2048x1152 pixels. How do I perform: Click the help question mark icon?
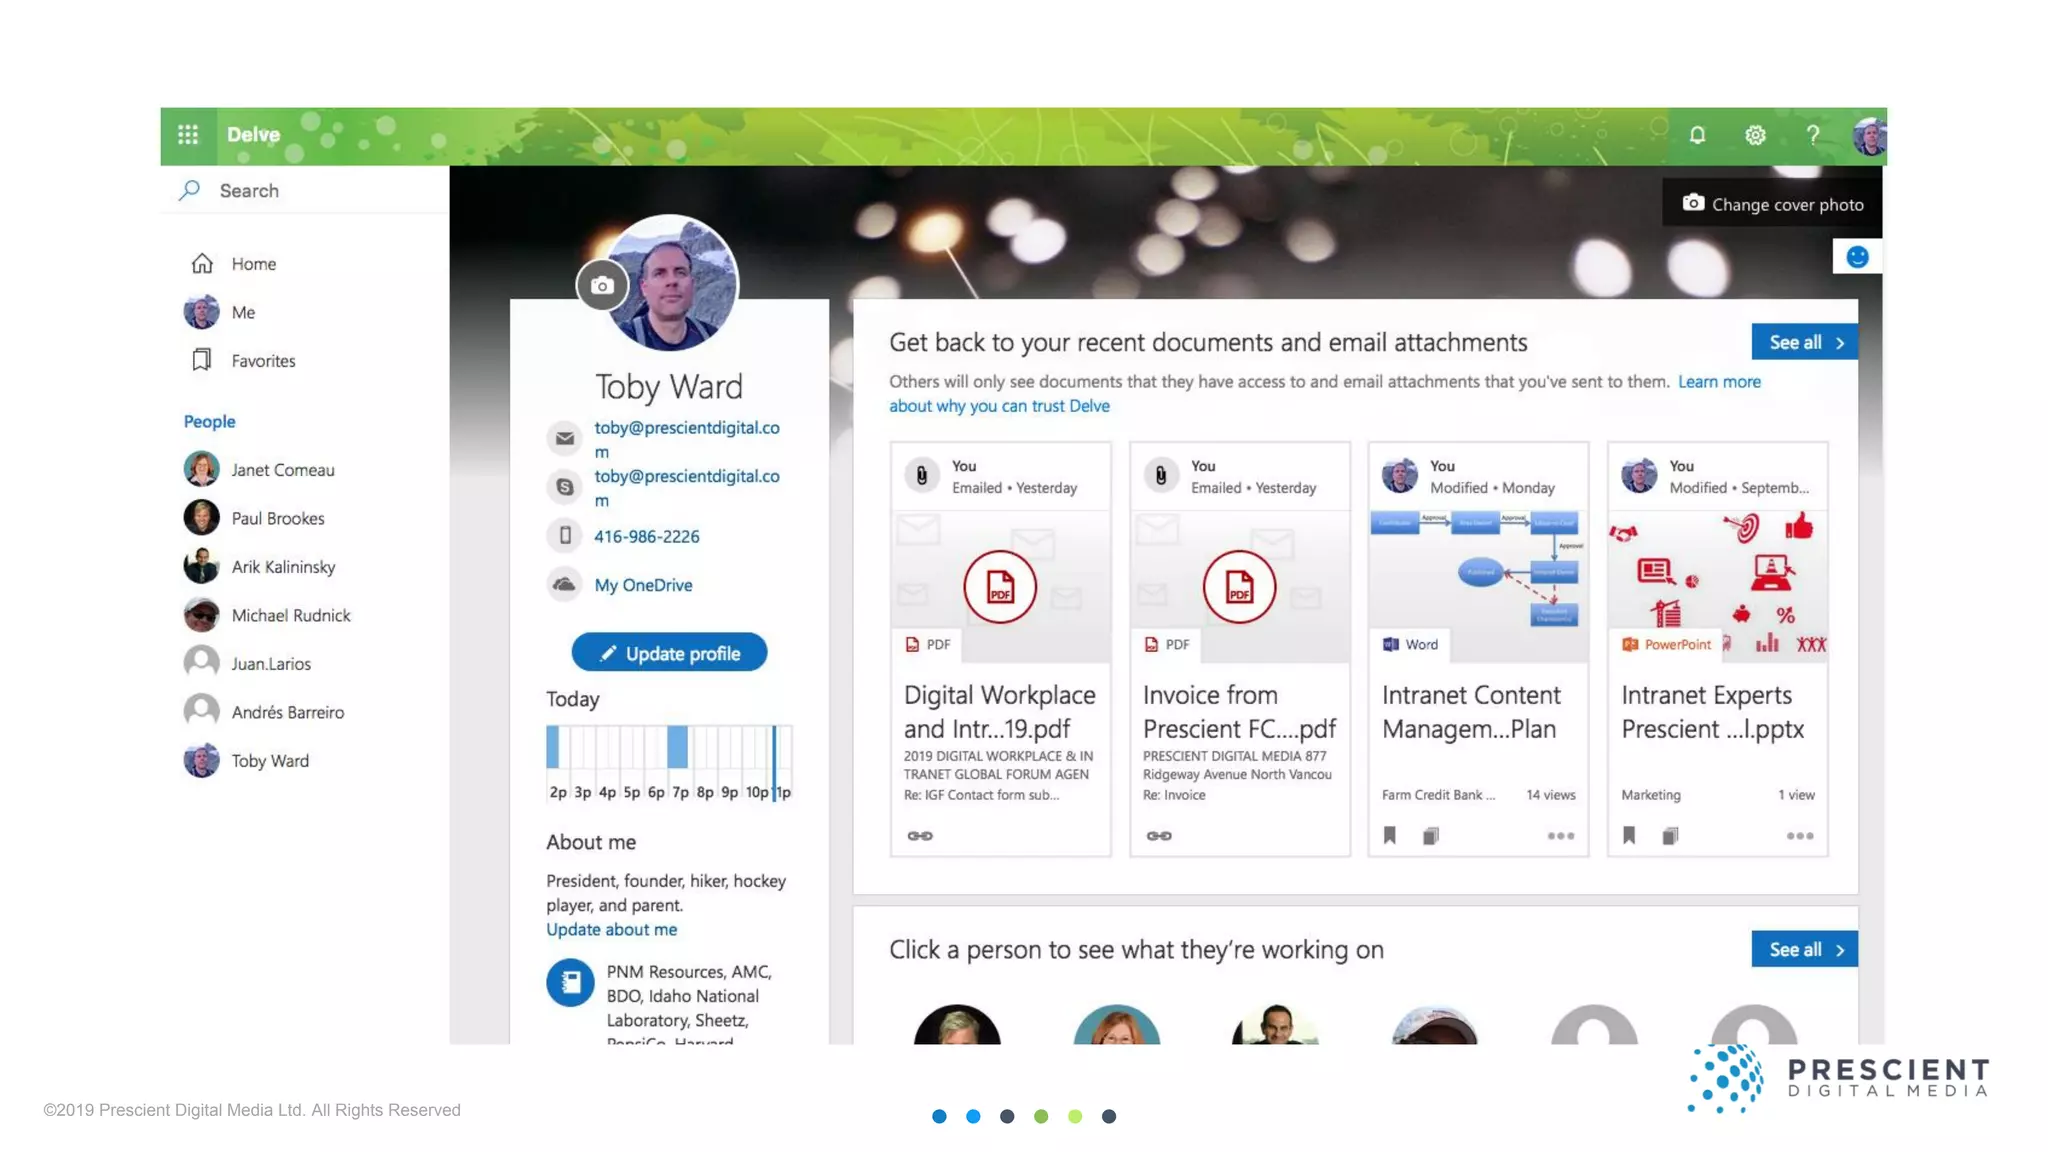coord(1812,135)
